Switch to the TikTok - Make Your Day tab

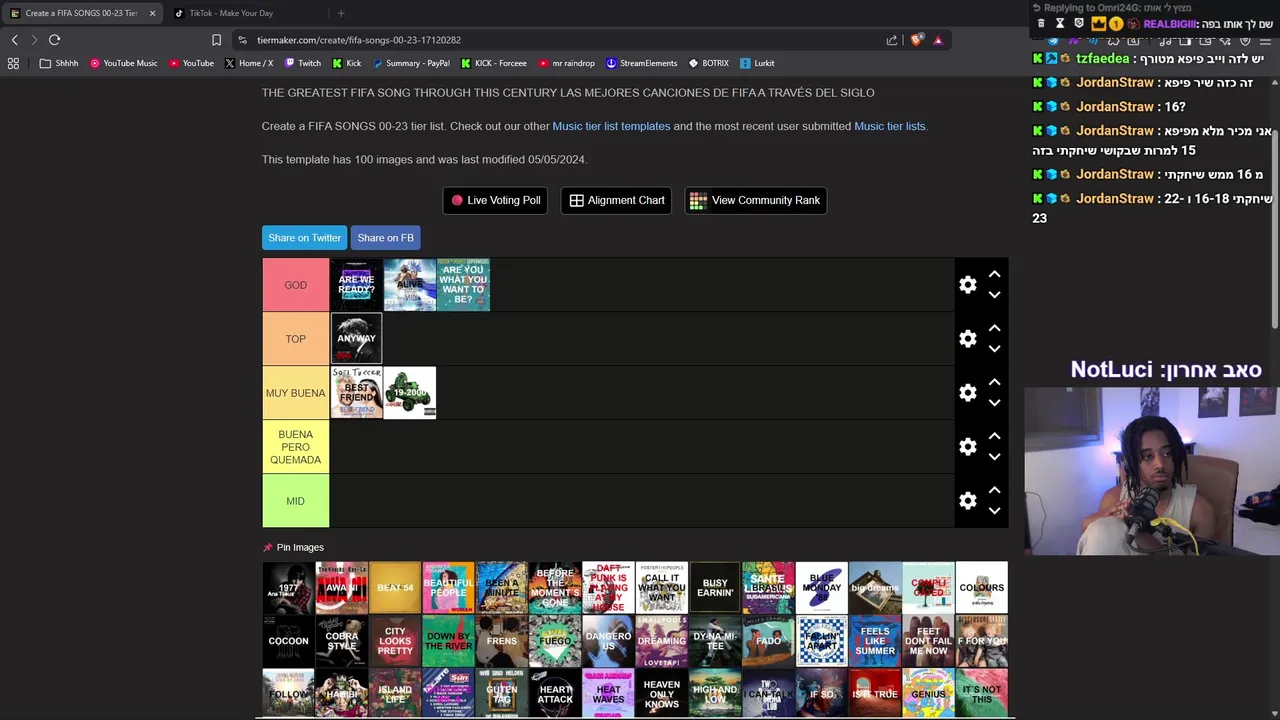click(245, 13)
